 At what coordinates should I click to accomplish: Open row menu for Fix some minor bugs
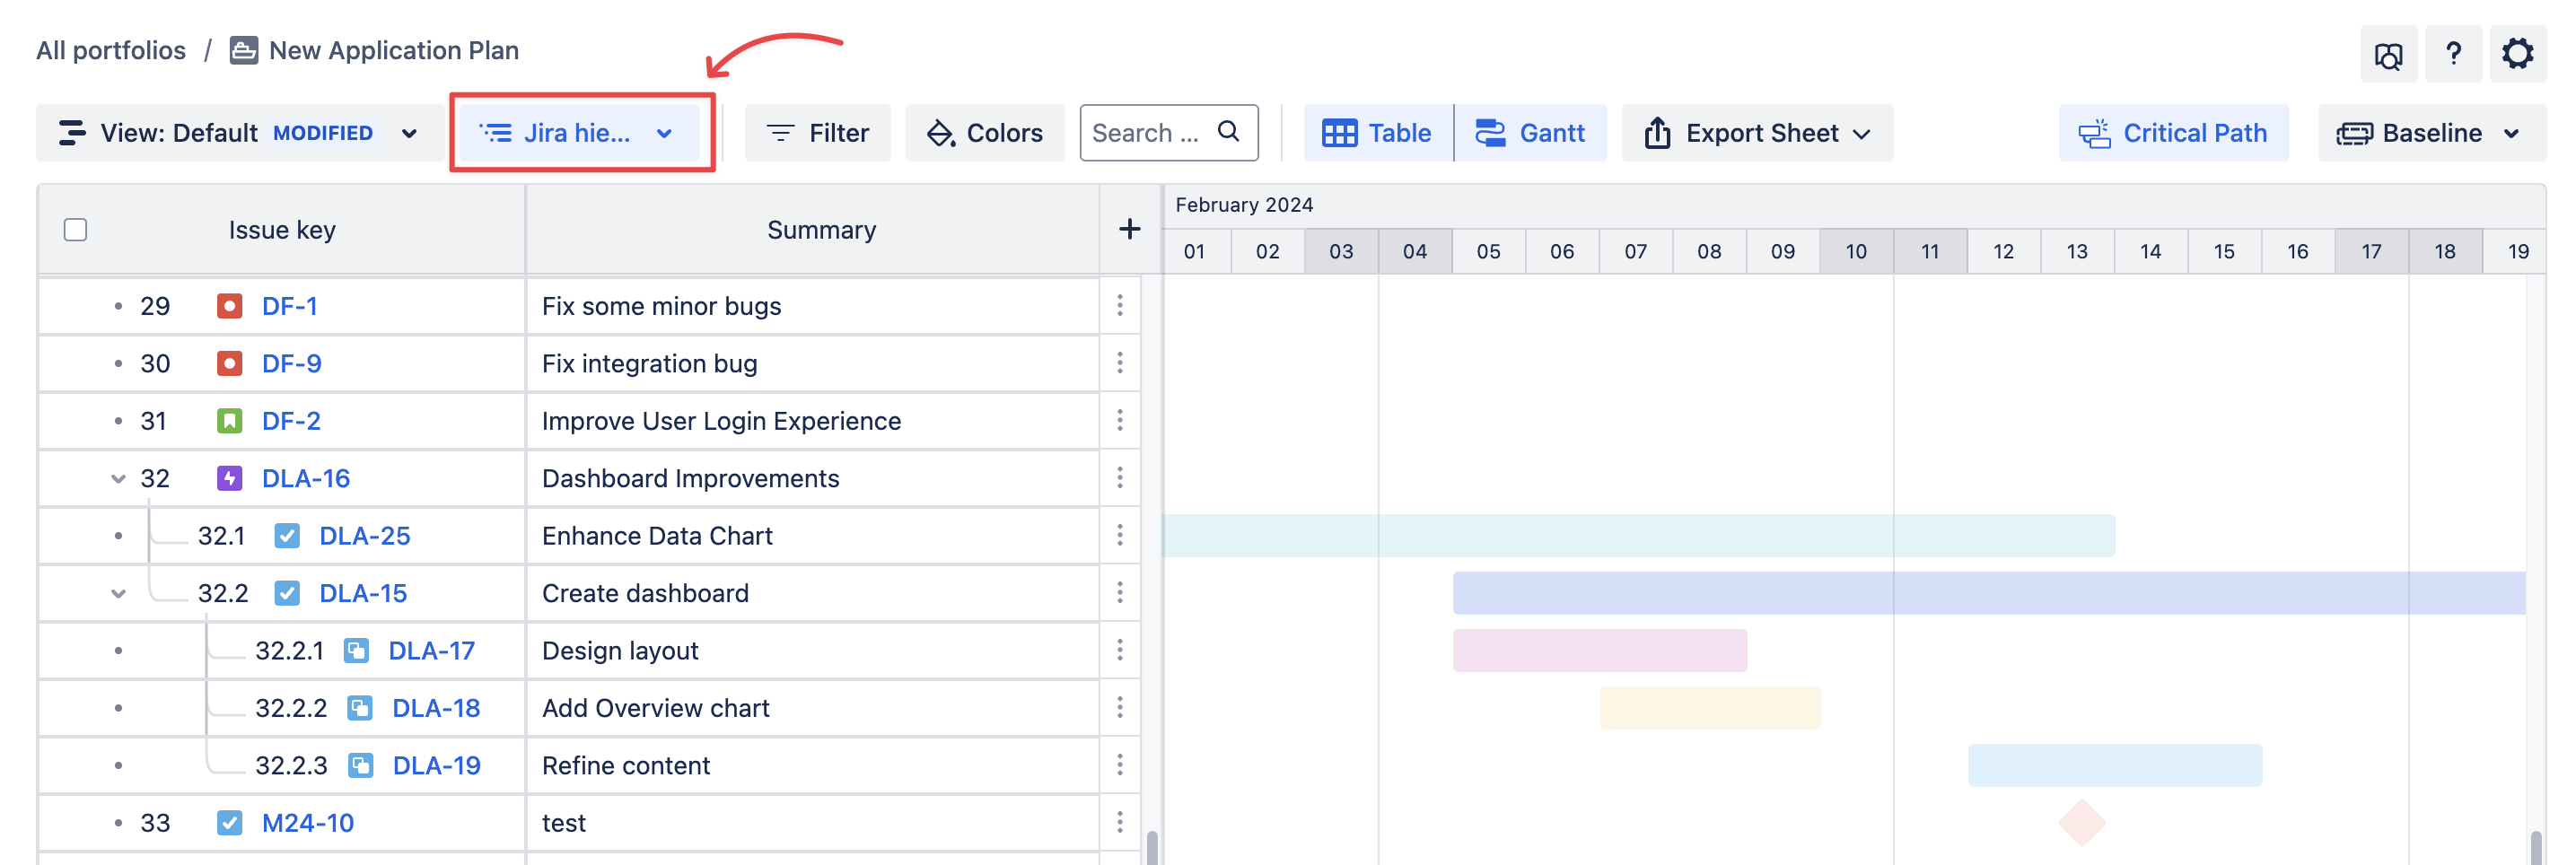click(x=1119, y=306)
